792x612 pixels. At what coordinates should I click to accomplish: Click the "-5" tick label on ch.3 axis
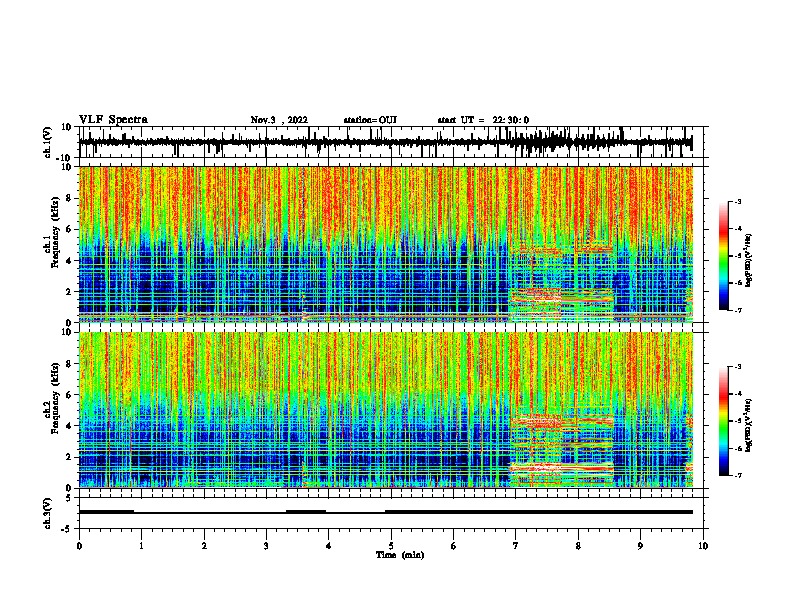tap(67, 529)
